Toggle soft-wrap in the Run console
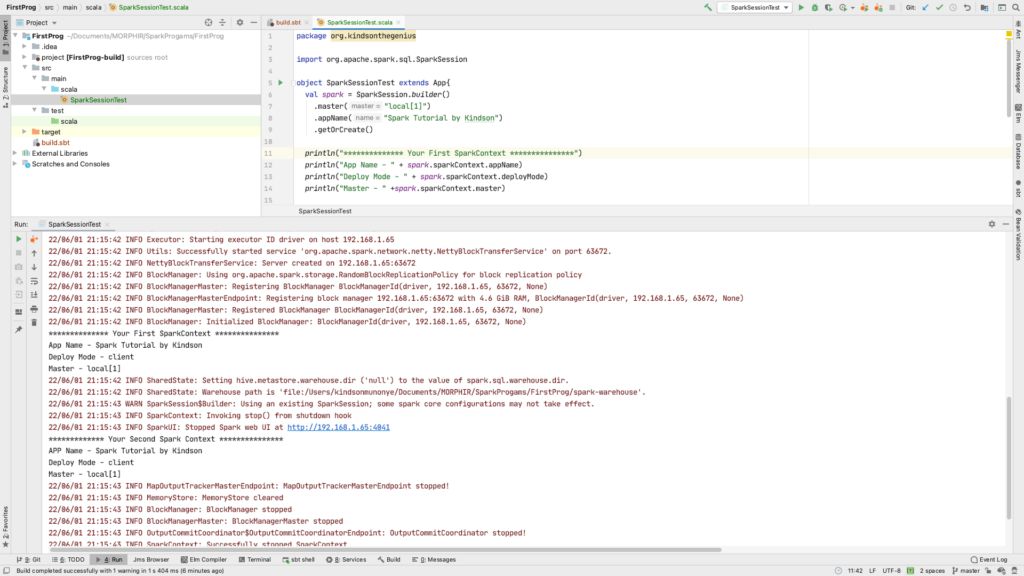 click(34, 281)
